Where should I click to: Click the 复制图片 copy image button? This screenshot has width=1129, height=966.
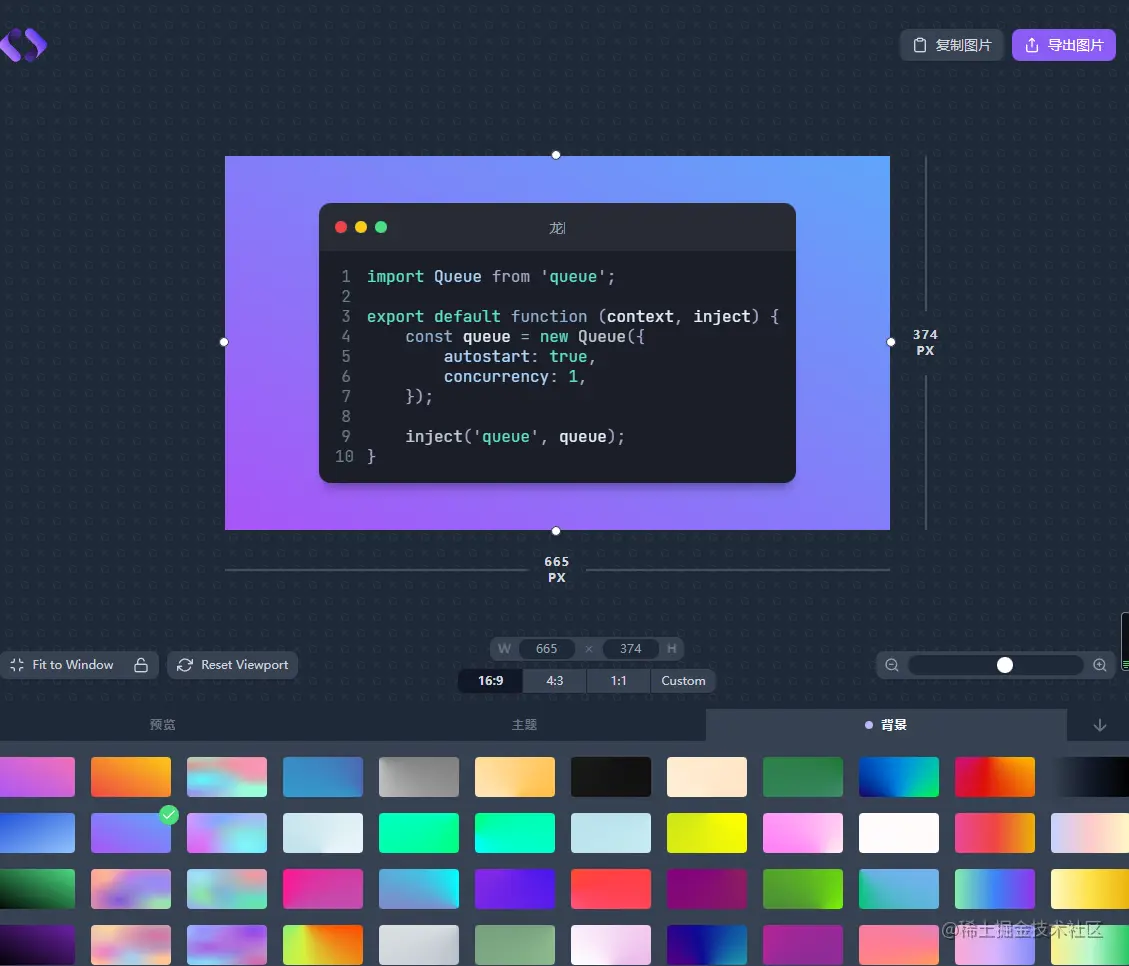[x=952, y=45]
